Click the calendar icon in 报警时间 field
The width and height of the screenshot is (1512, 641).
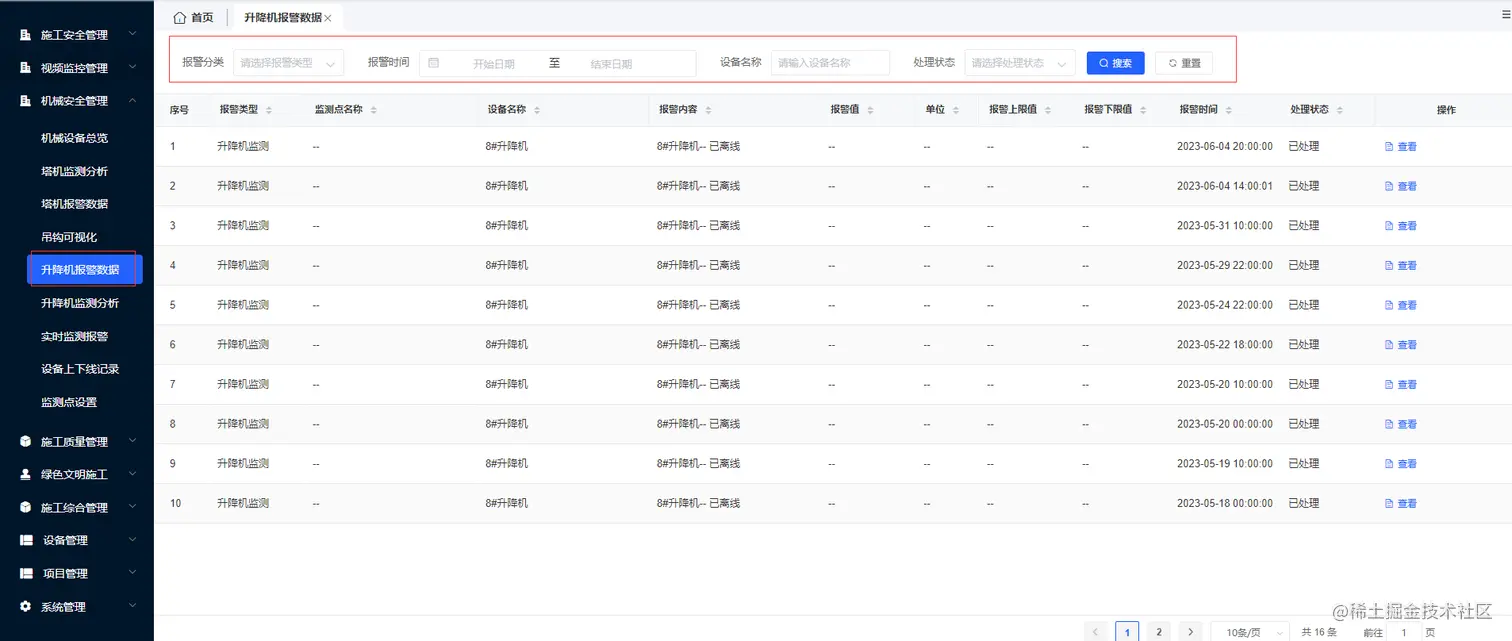coord(434,62)
